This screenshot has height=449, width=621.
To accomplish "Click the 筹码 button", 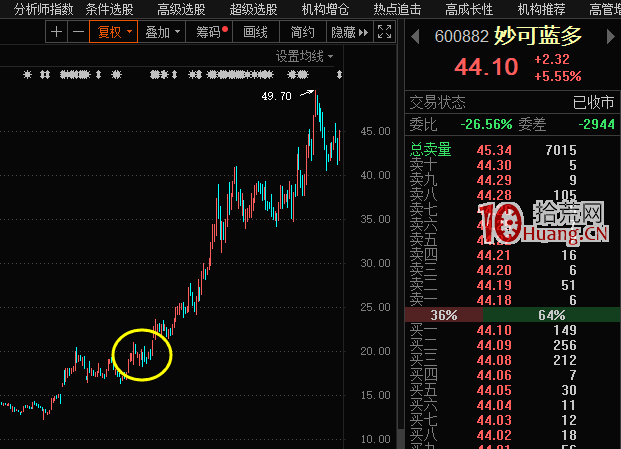I will coord(209,32).
